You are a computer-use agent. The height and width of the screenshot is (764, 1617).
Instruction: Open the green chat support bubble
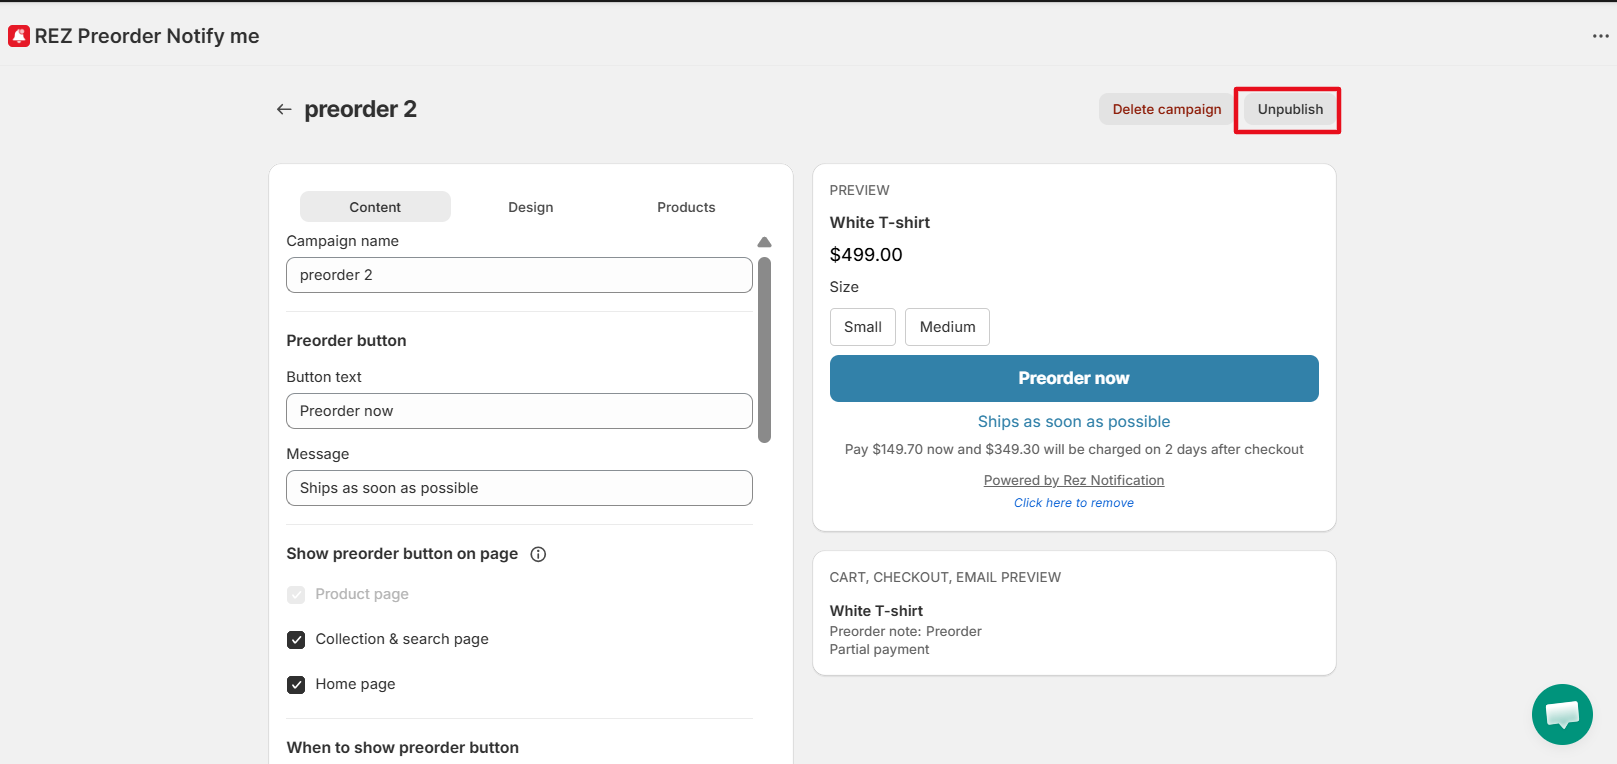1561,714
